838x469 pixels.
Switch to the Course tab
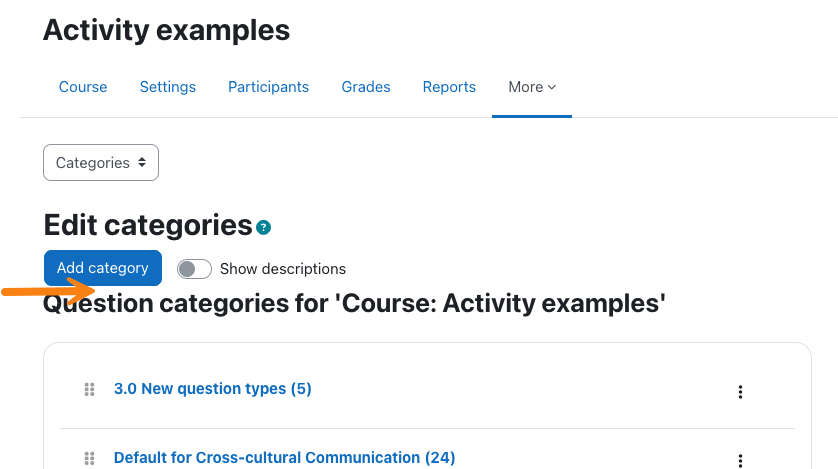point(83,87)
